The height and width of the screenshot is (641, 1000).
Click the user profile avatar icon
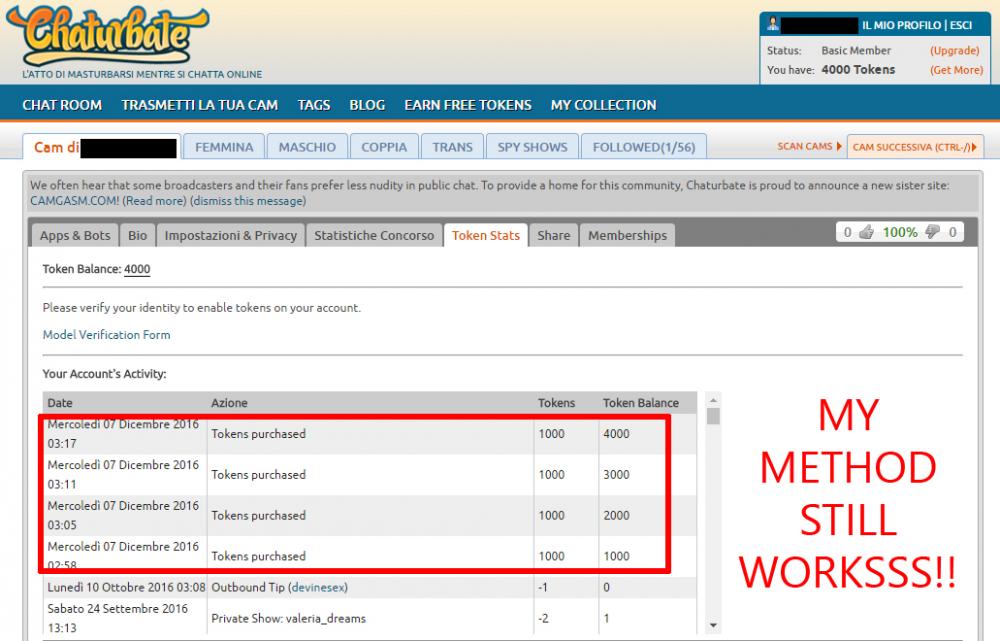click(x=773, y=24)
